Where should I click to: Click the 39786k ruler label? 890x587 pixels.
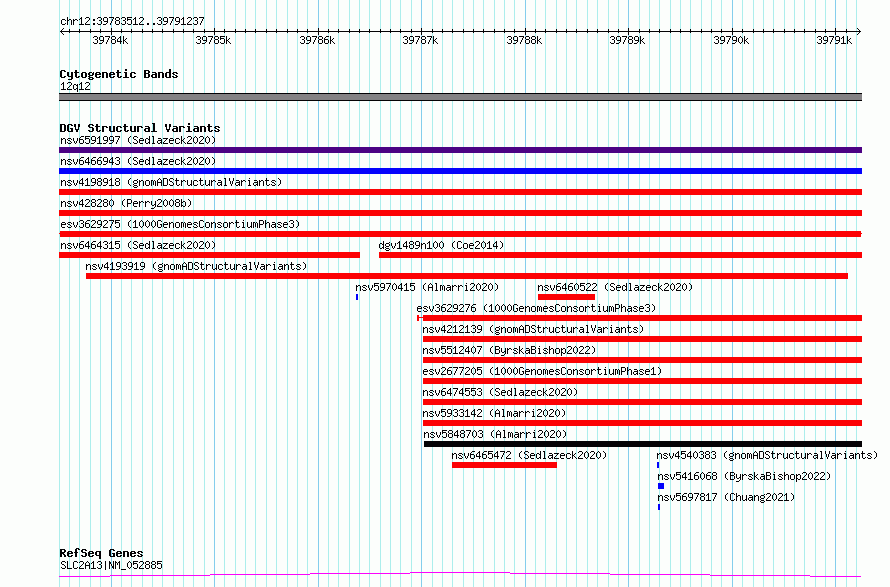click(317, 40)
